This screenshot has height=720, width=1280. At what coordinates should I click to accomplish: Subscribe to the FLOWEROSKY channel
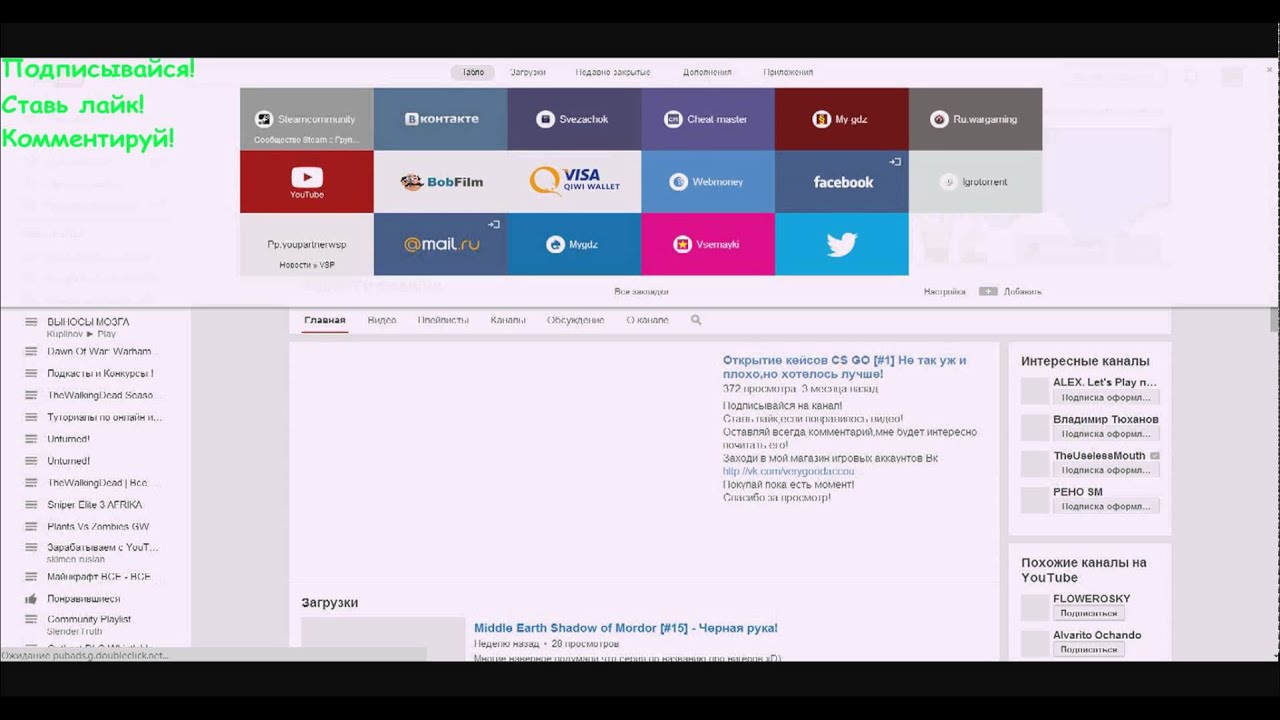(1088, 613)
